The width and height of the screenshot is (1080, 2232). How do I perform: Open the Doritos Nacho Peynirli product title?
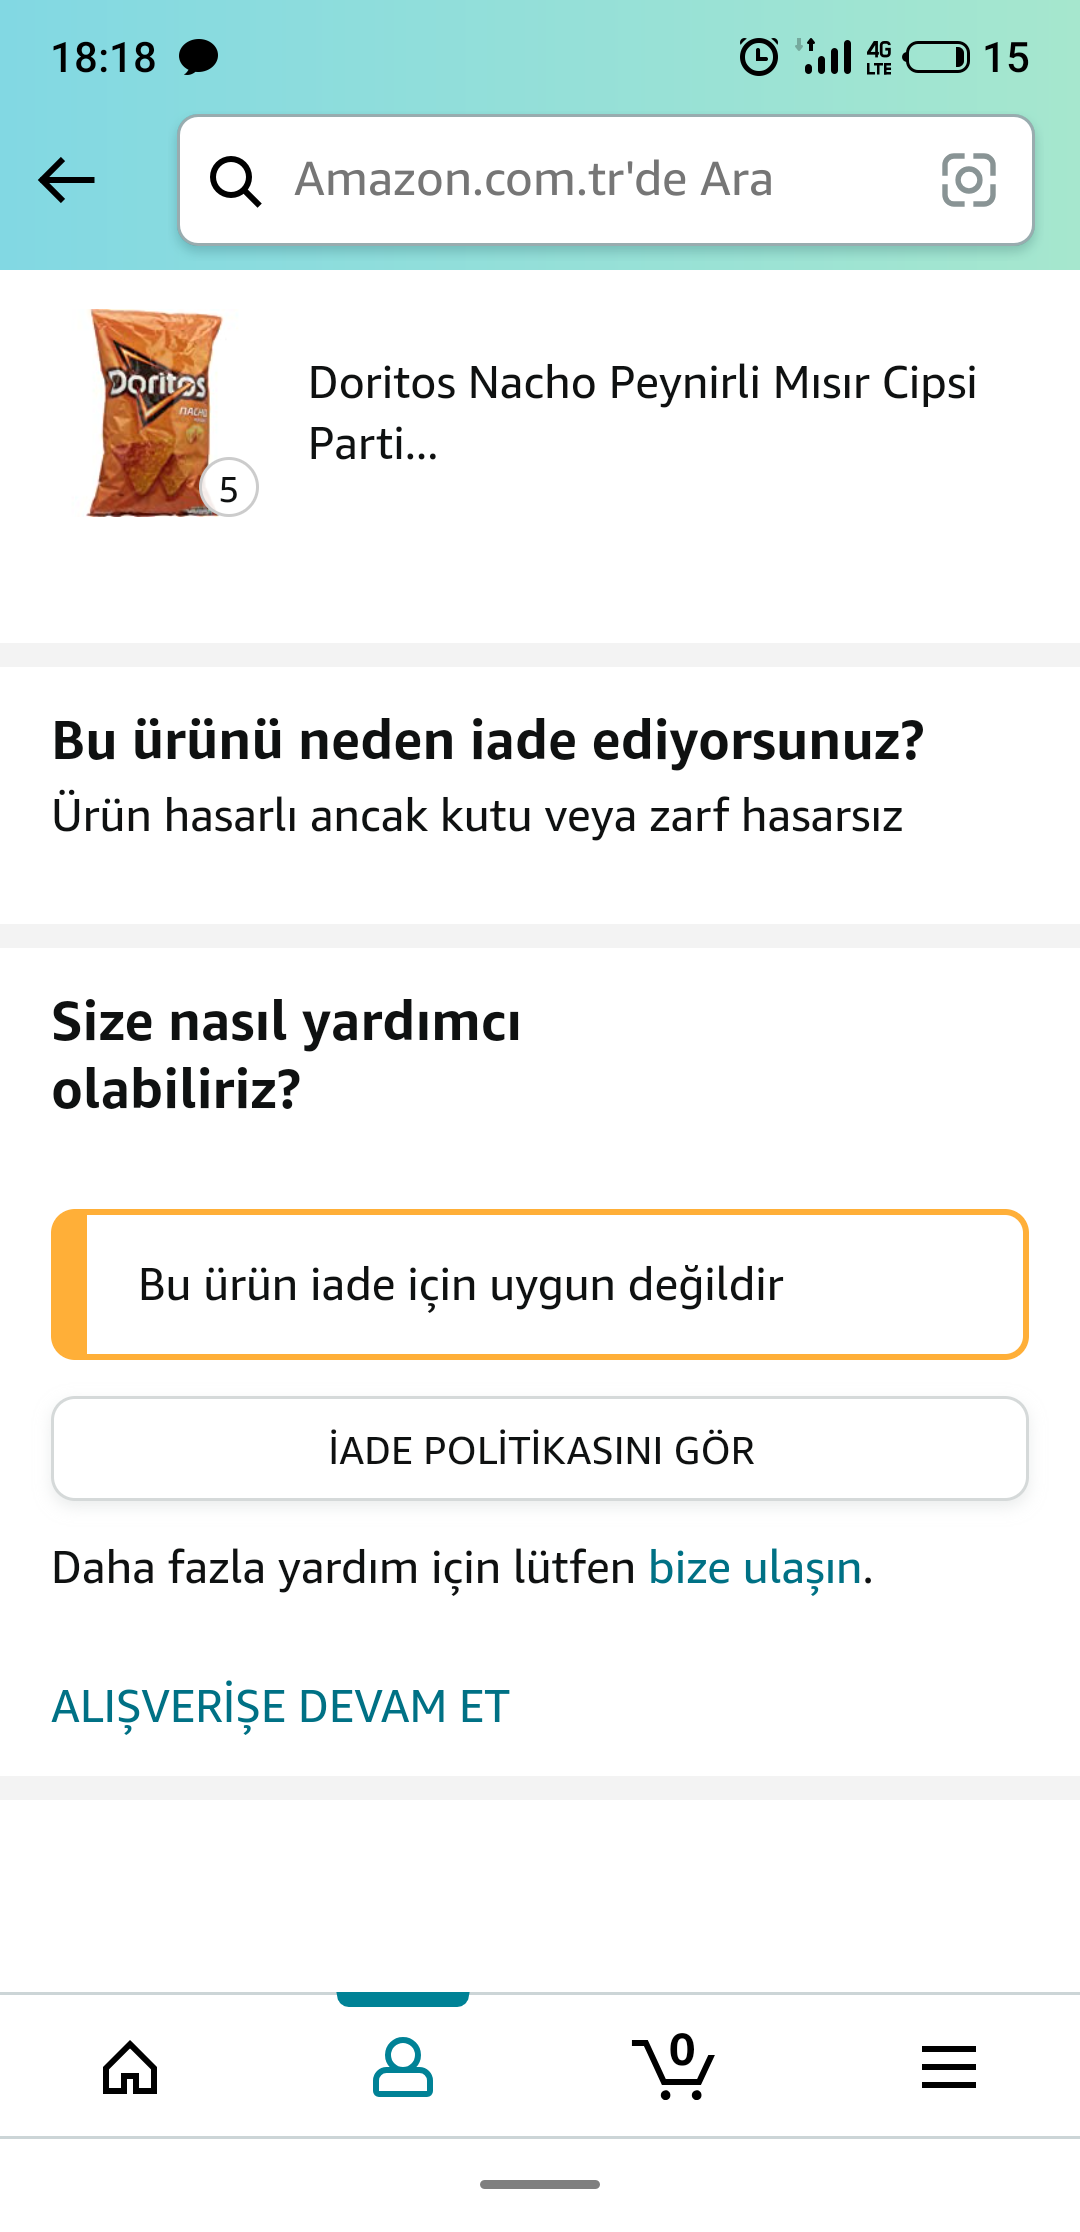point(642,412)
